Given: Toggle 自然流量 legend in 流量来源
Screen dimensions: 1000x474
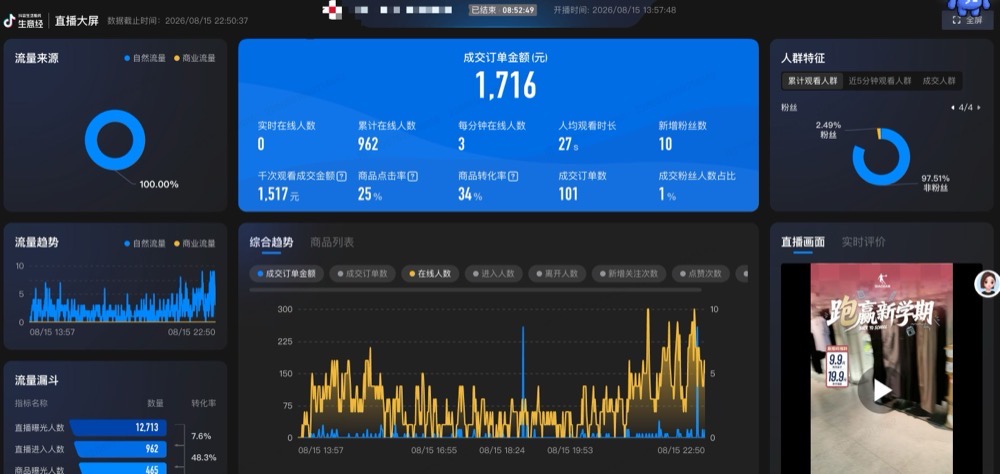Looking at the screenshot, I should pyautogui.click(x=145, y=58).
